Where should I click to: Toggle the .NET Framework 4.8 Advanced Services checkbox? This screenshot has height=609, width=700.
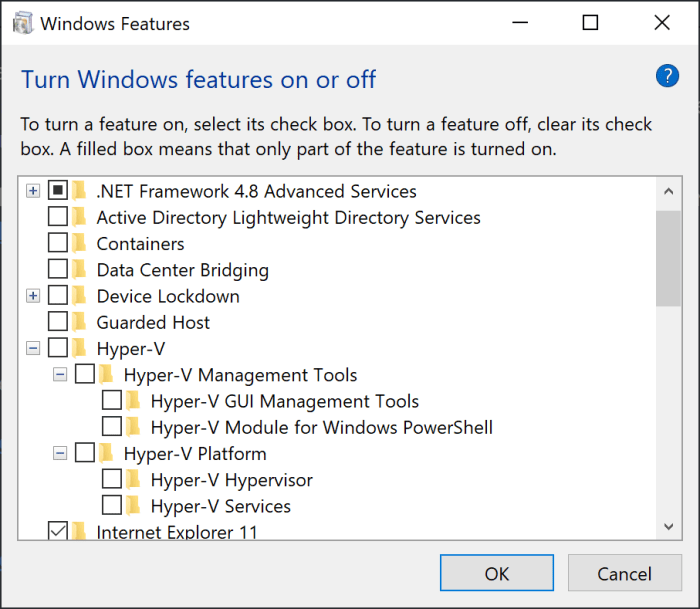click(58, 190)
